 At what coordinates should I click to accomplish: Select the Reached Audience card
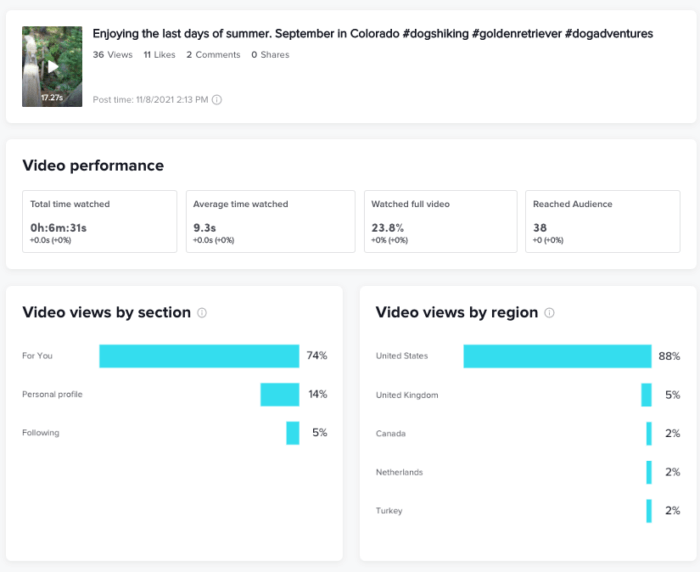[x=603, y=221]
